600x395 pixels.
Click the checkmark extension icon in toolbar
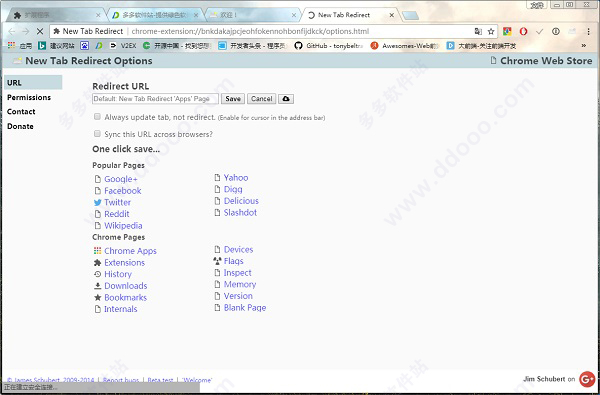(x=540, y=31)
